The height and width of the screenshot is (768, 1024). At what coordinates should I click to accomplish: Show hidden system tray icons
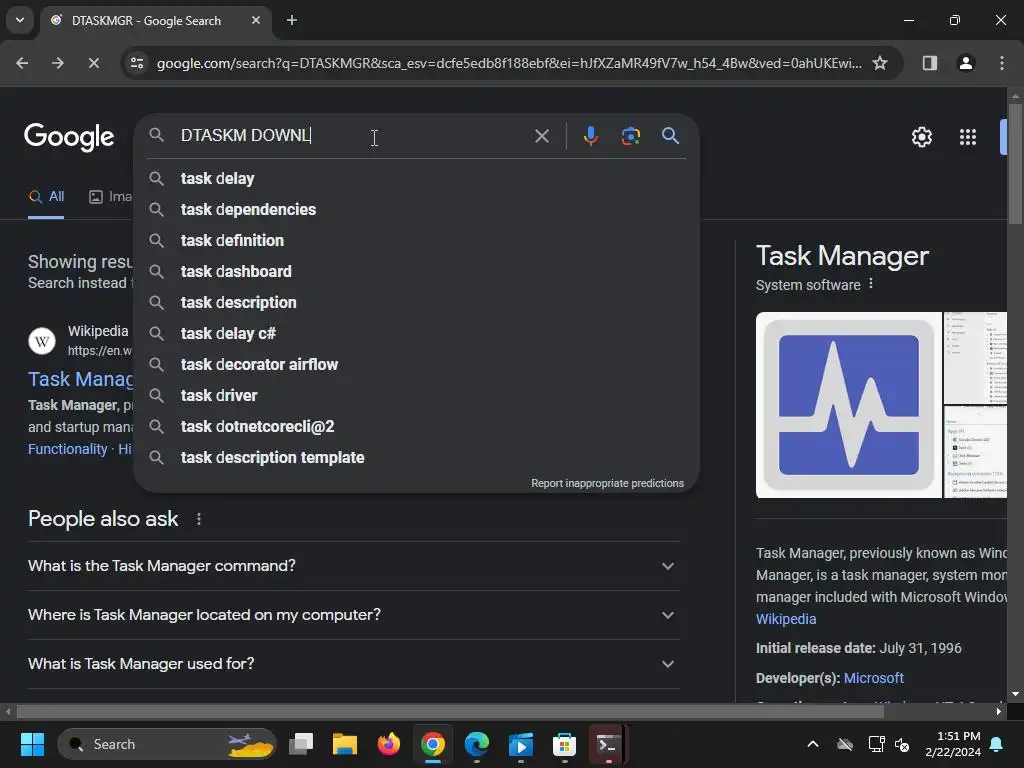click(812, 744)
